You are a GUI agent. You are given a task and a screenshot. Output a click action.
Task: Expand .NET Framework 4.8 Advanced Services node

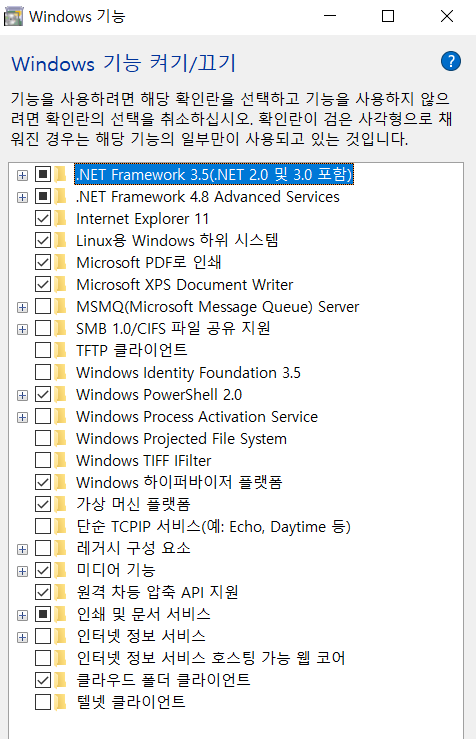click(22, 197)
